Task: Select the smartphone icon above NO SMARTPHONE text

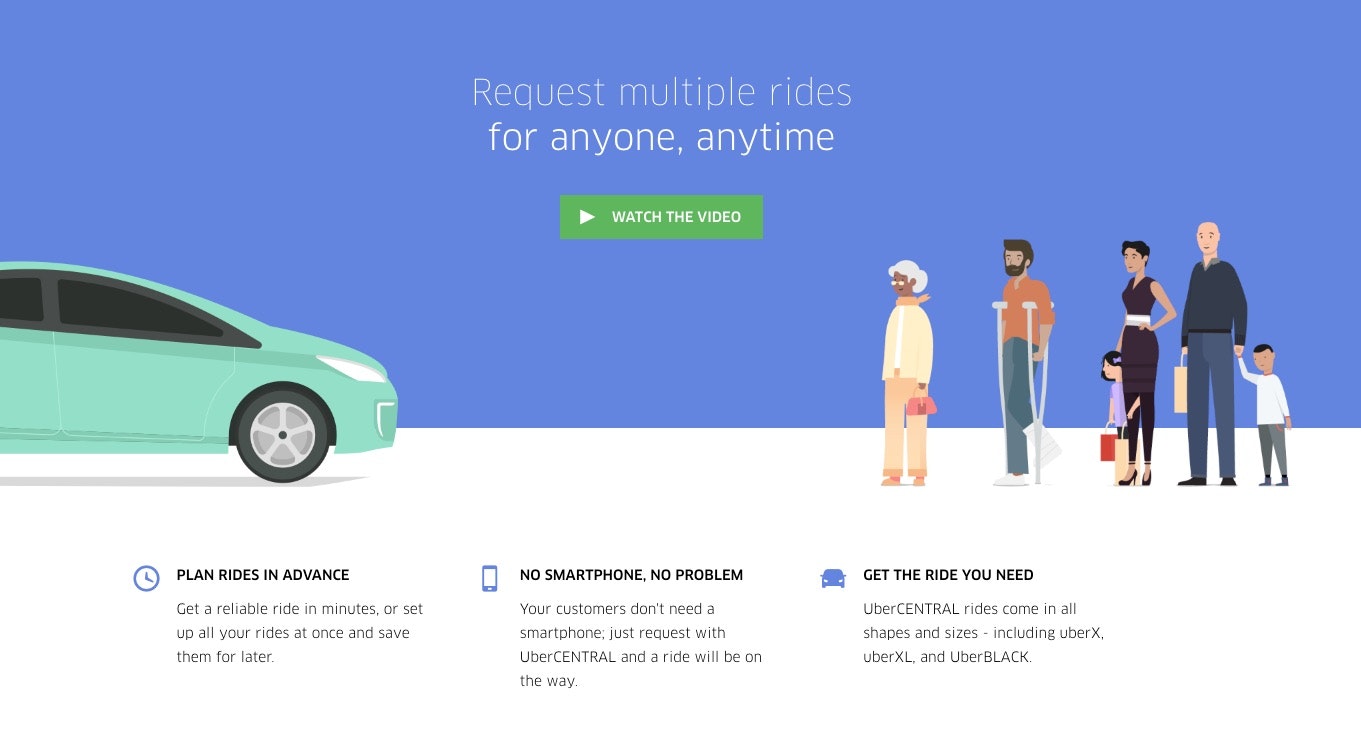Action: [x=490, y=577]
